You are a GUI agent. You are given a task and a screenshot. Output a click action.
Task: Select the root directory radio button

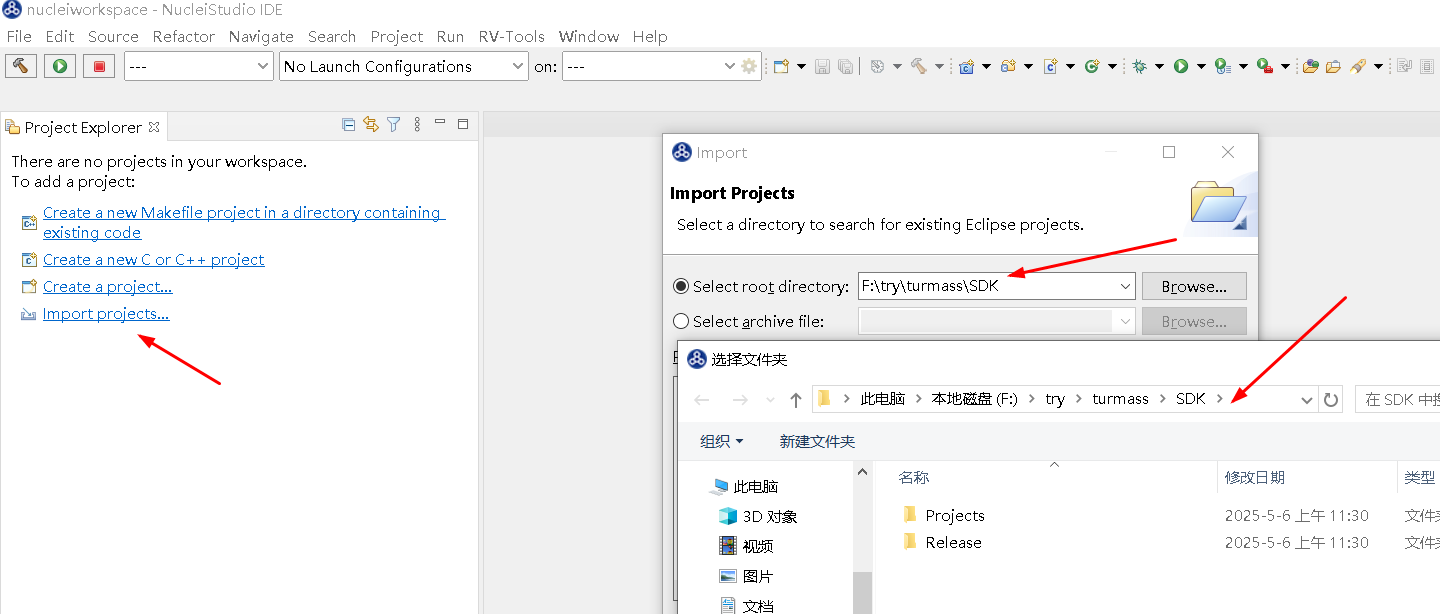pyautogui.click(x=682, y=286)
